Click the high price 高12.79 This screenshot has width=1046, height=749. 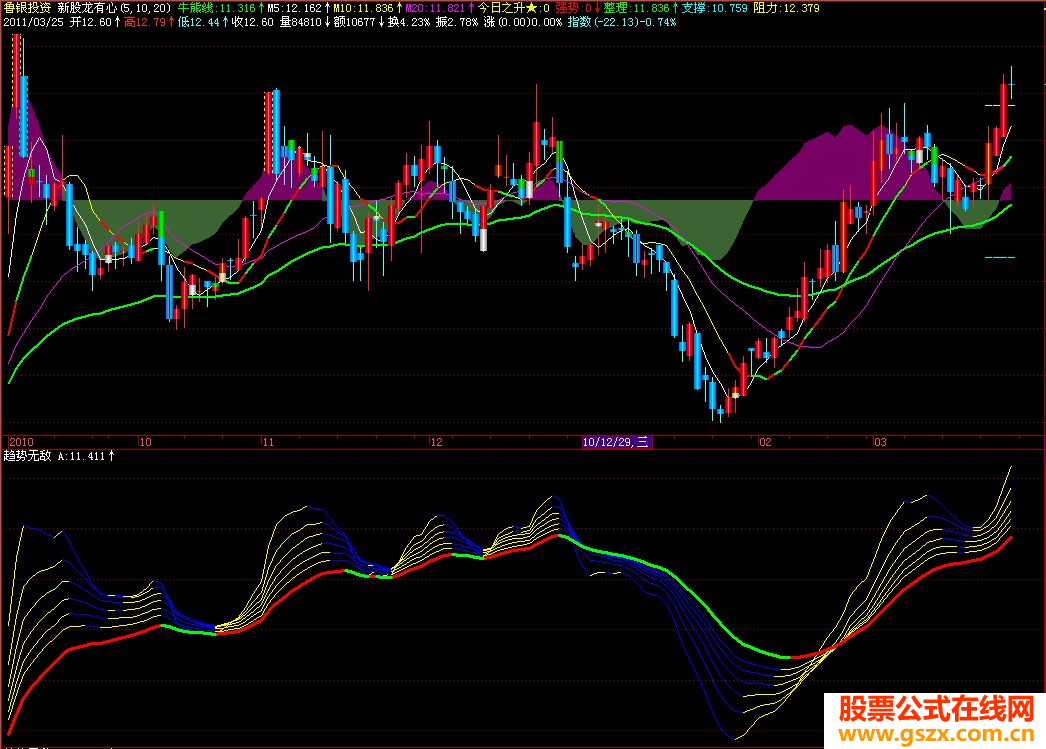(145, 22)
